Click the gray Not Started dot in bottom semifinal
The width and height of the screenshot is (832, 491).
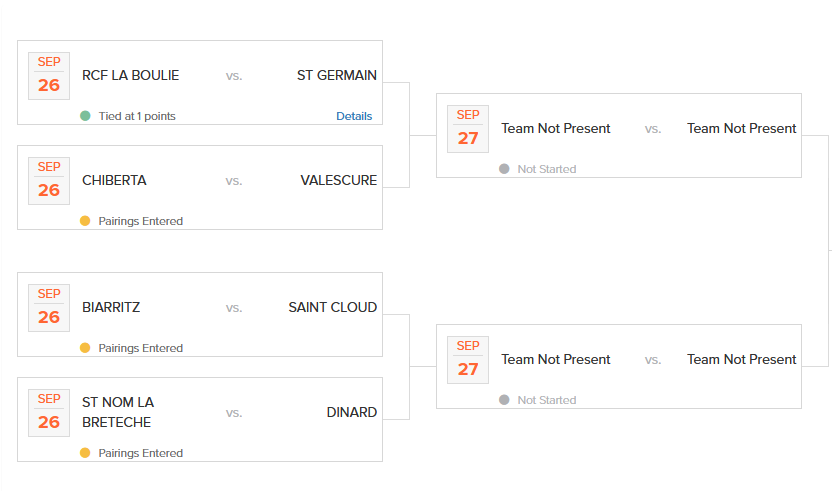pos(504,400)
